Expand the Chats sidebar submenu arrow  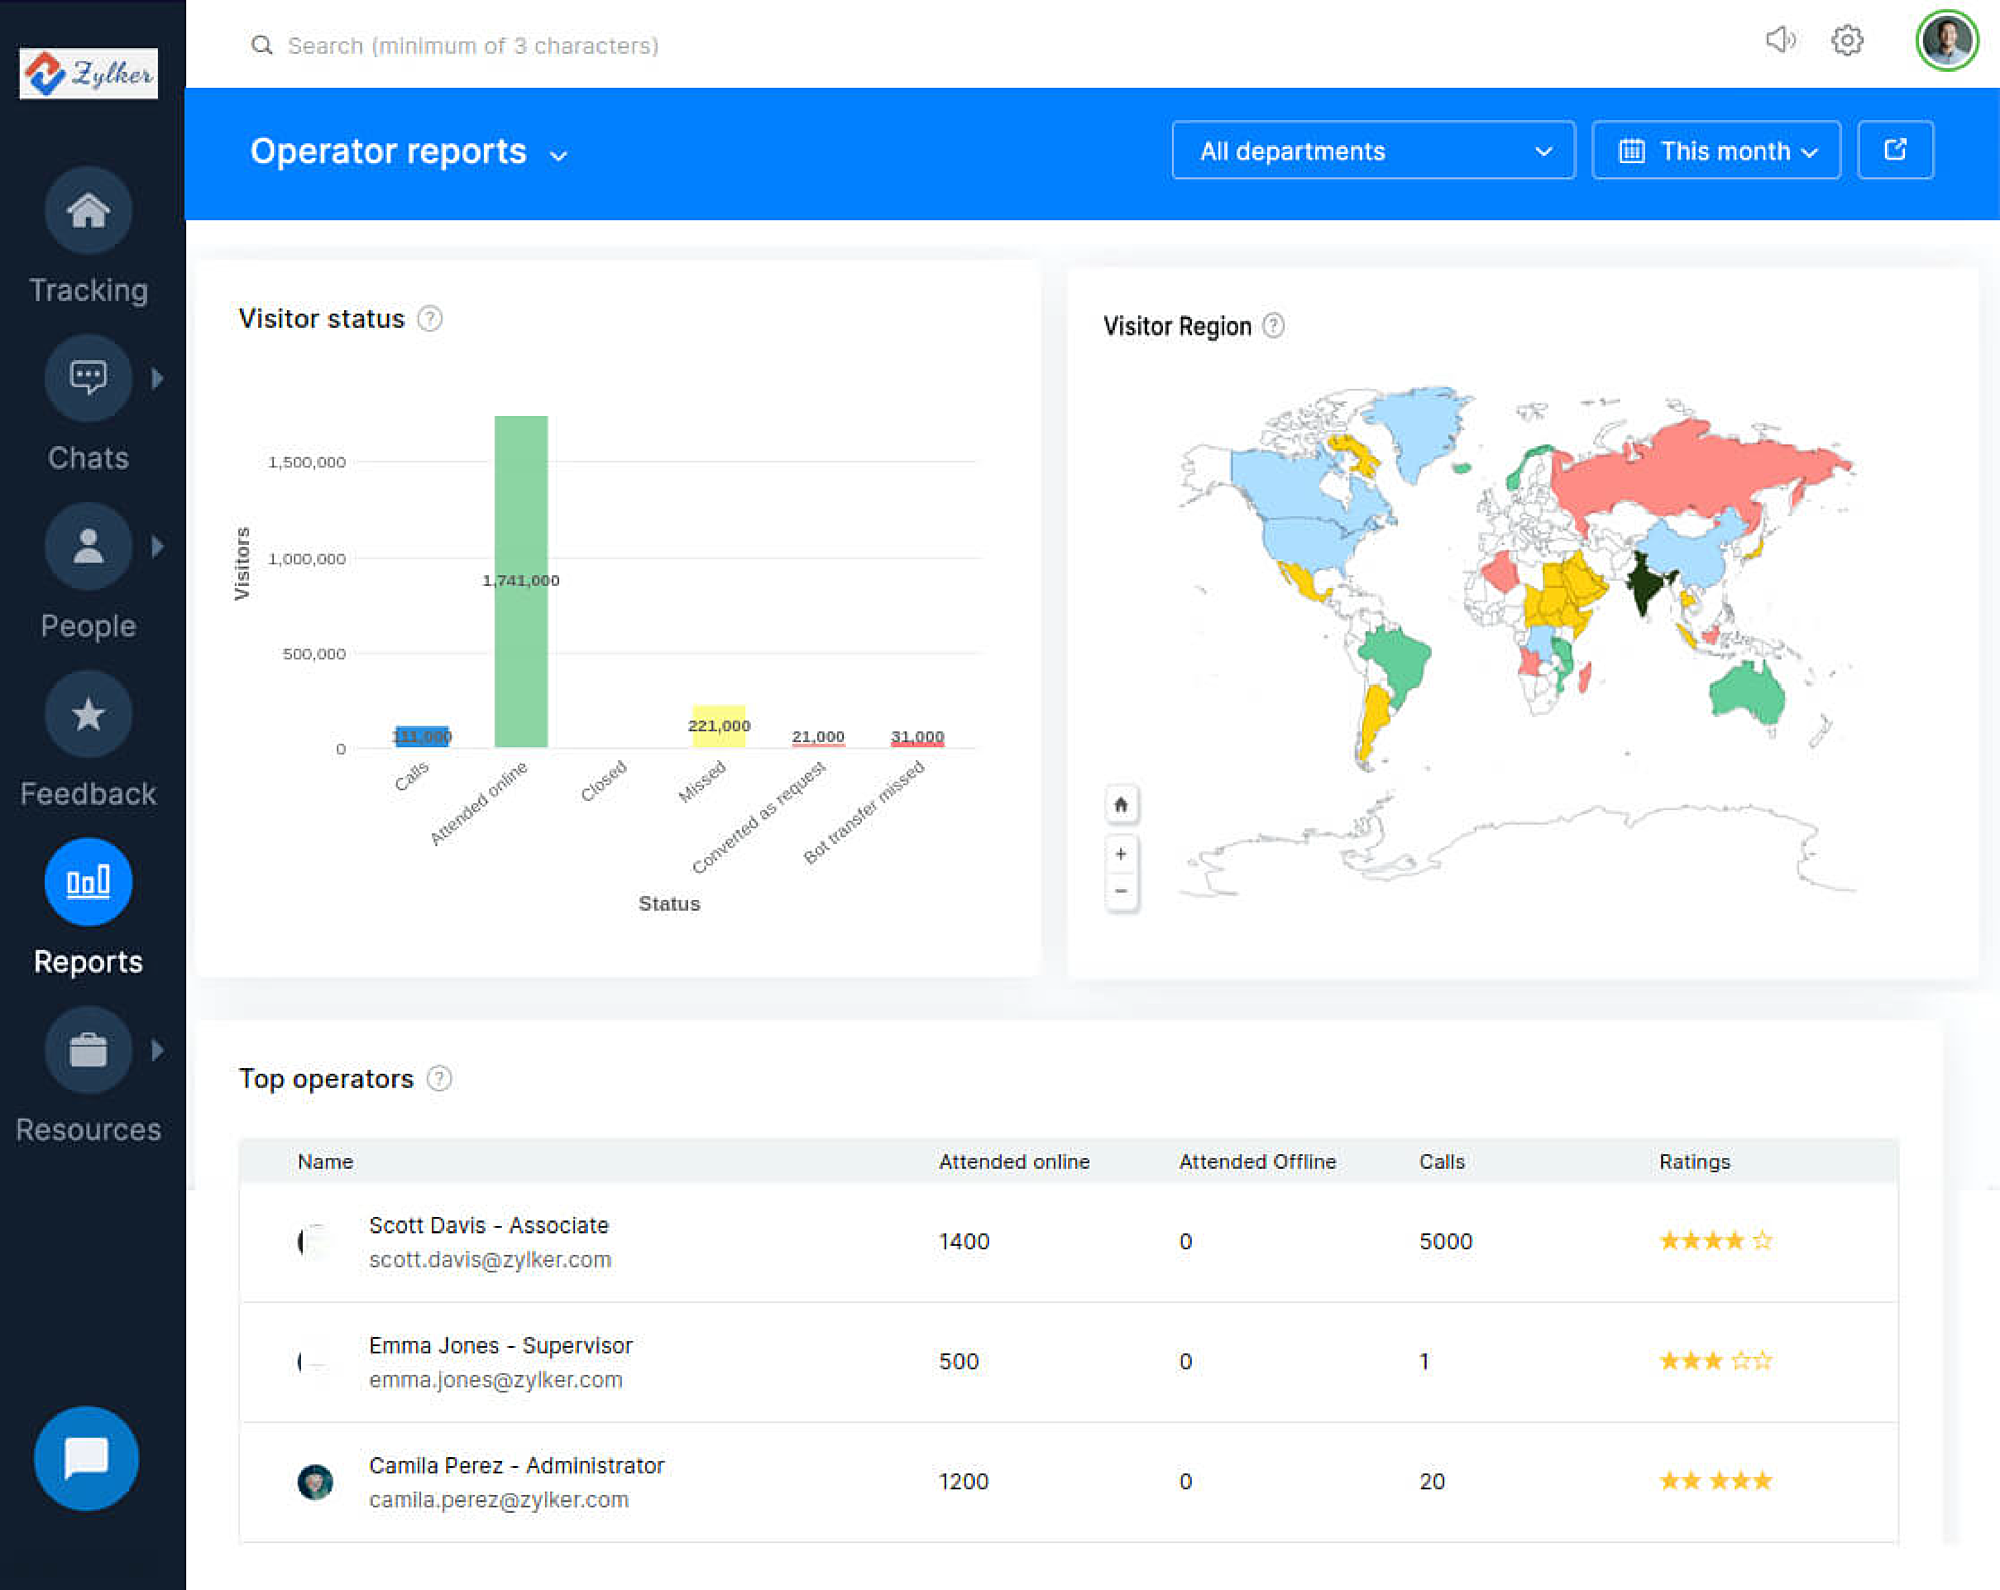(157, 378)
